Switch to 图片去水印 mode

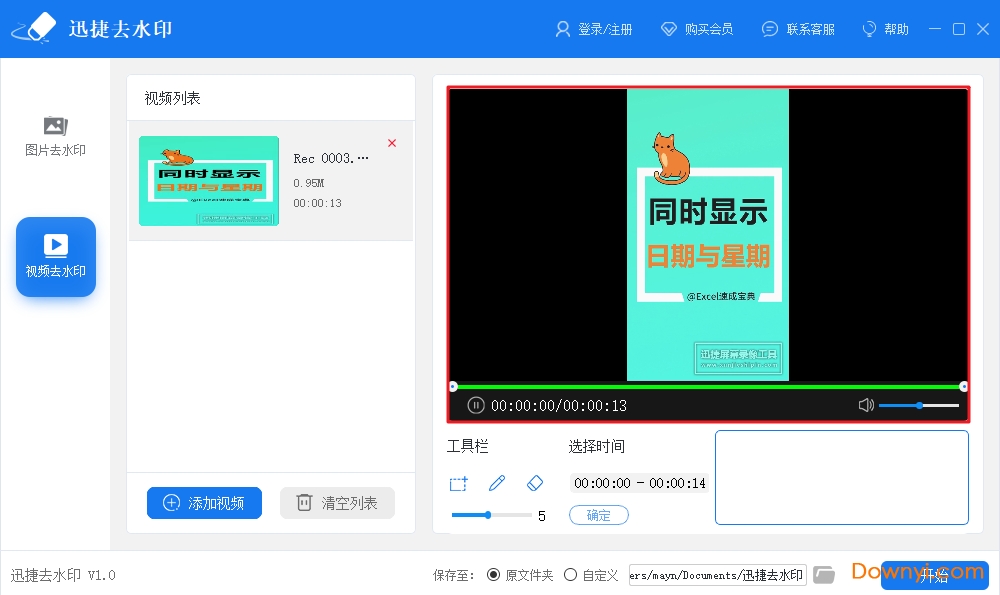coord(55,135)
